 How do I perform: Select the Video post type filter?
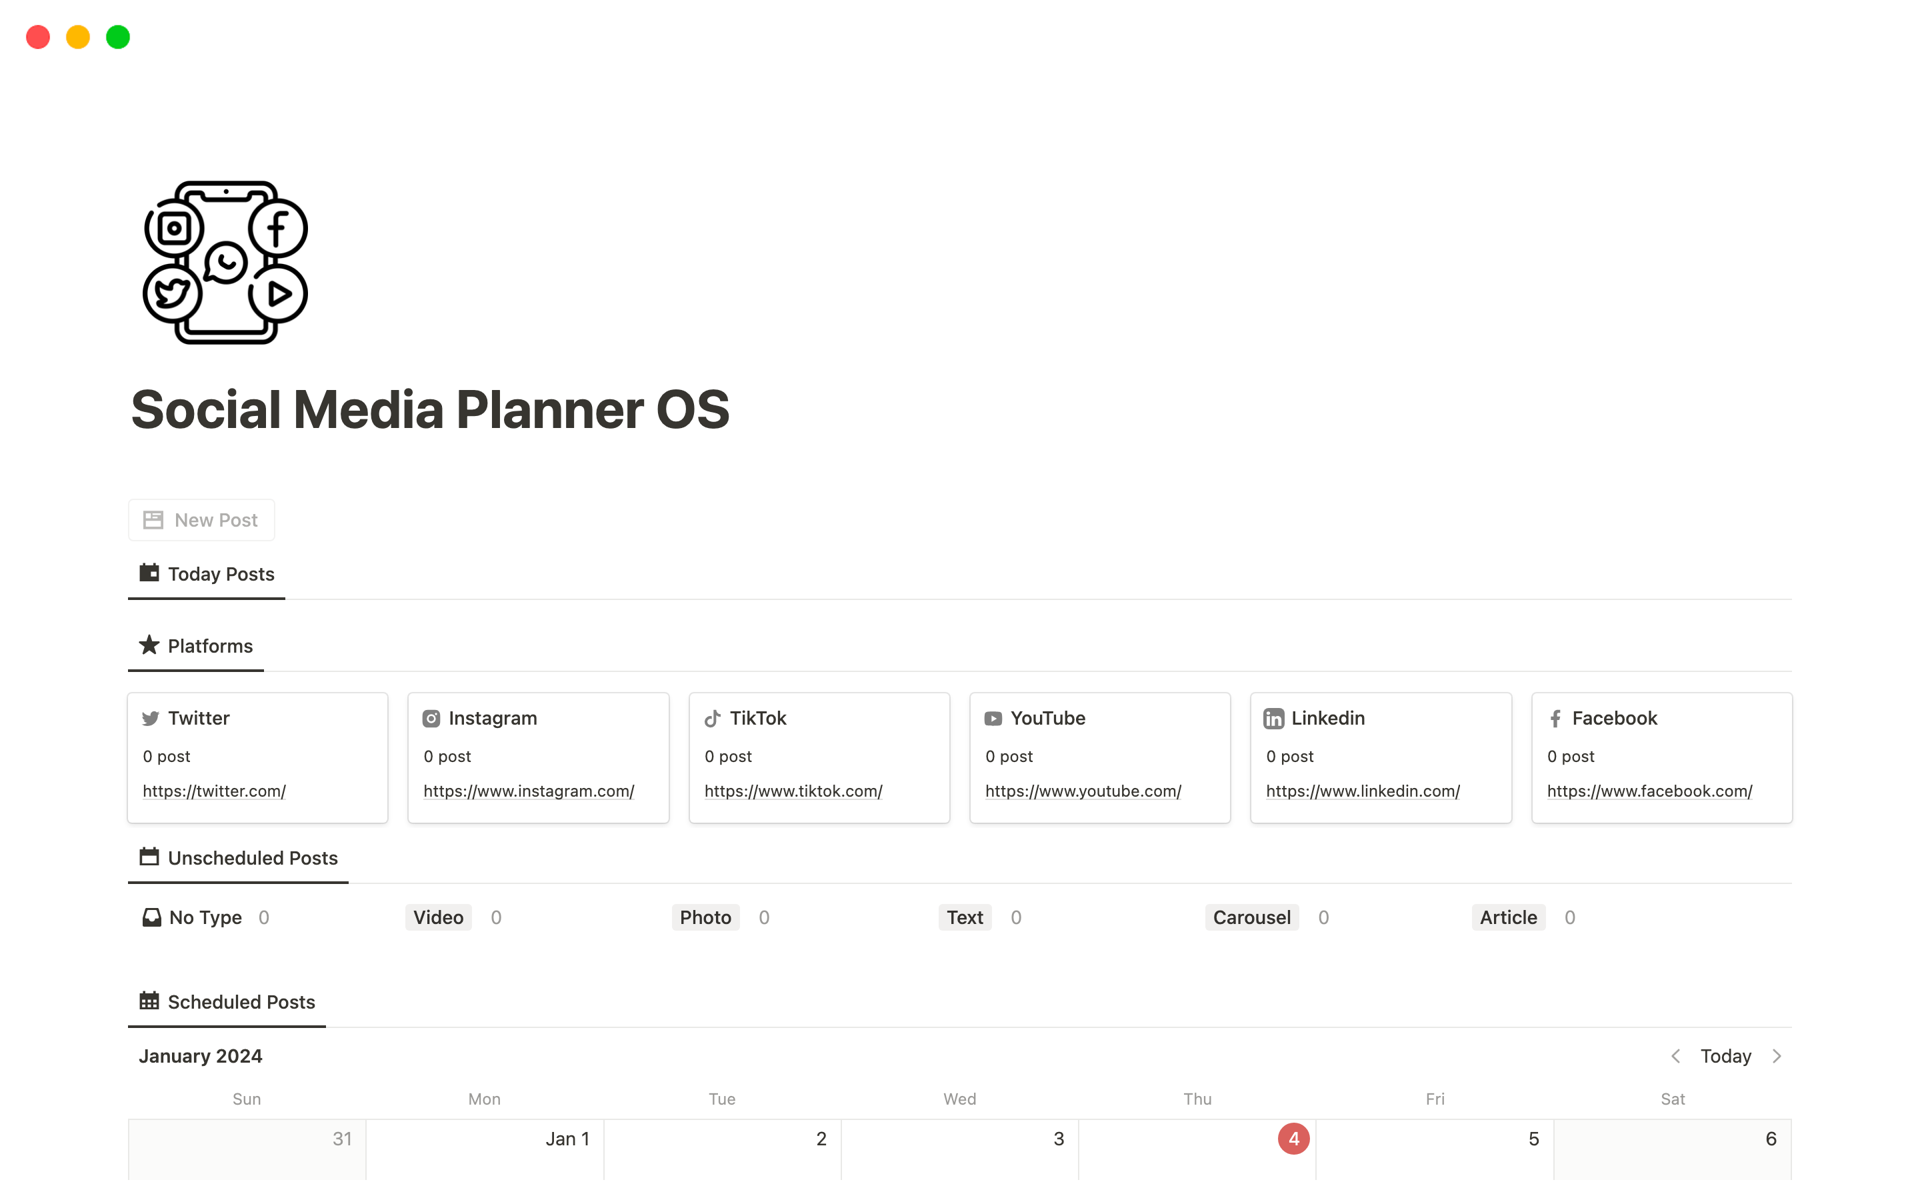(x=437, y=917)
